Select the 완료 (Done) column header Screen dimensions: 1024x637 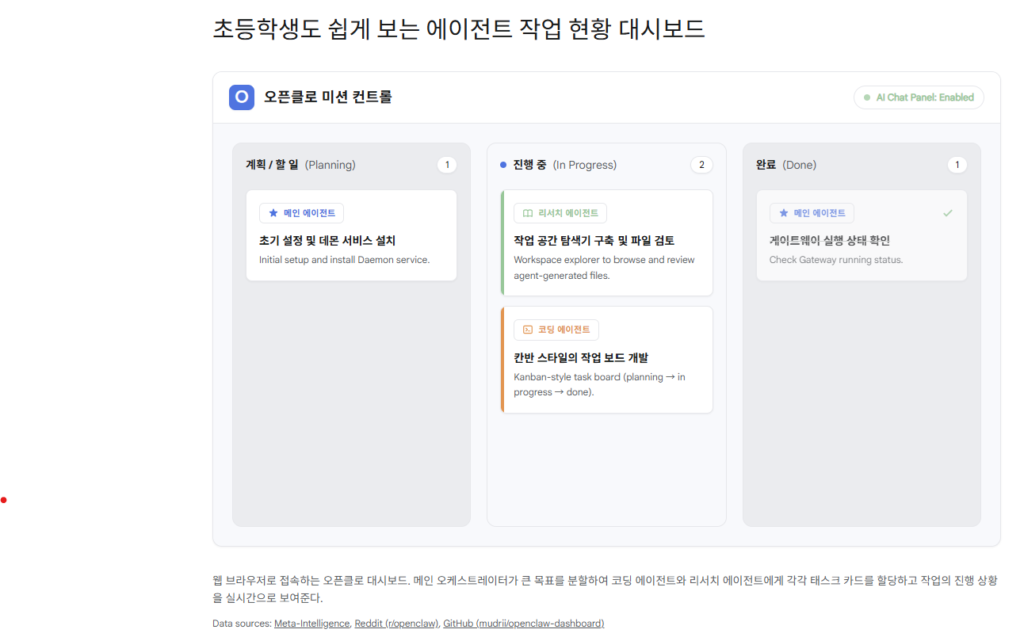click(786, 165)
